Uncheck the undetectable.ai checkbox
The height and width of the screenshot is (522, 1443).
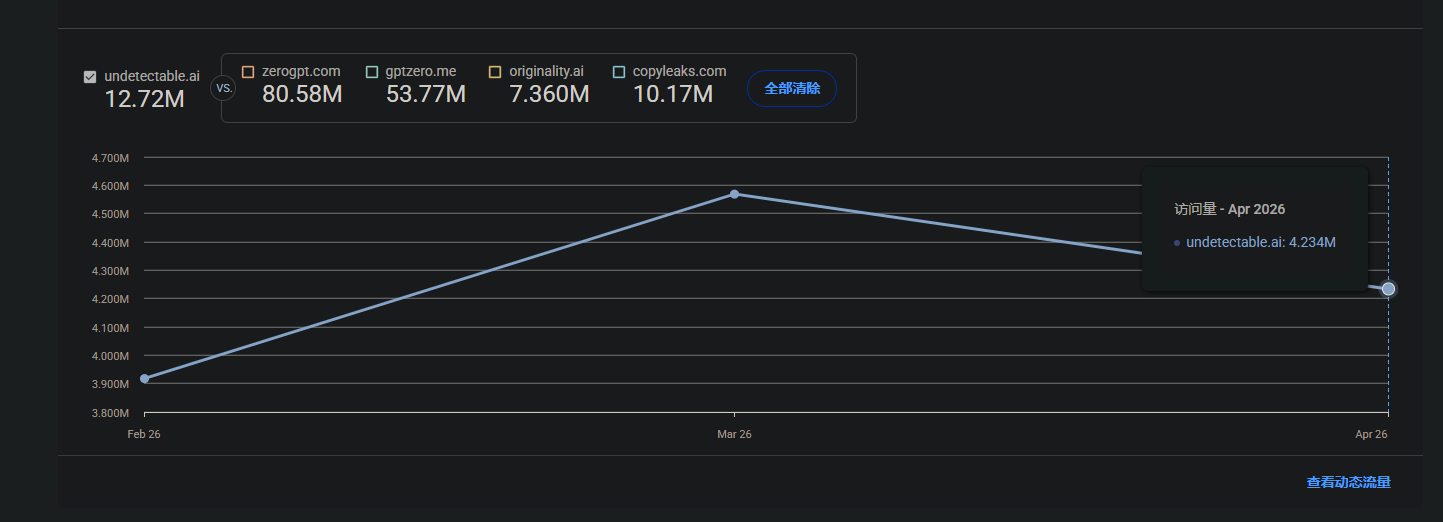[90, 77]
